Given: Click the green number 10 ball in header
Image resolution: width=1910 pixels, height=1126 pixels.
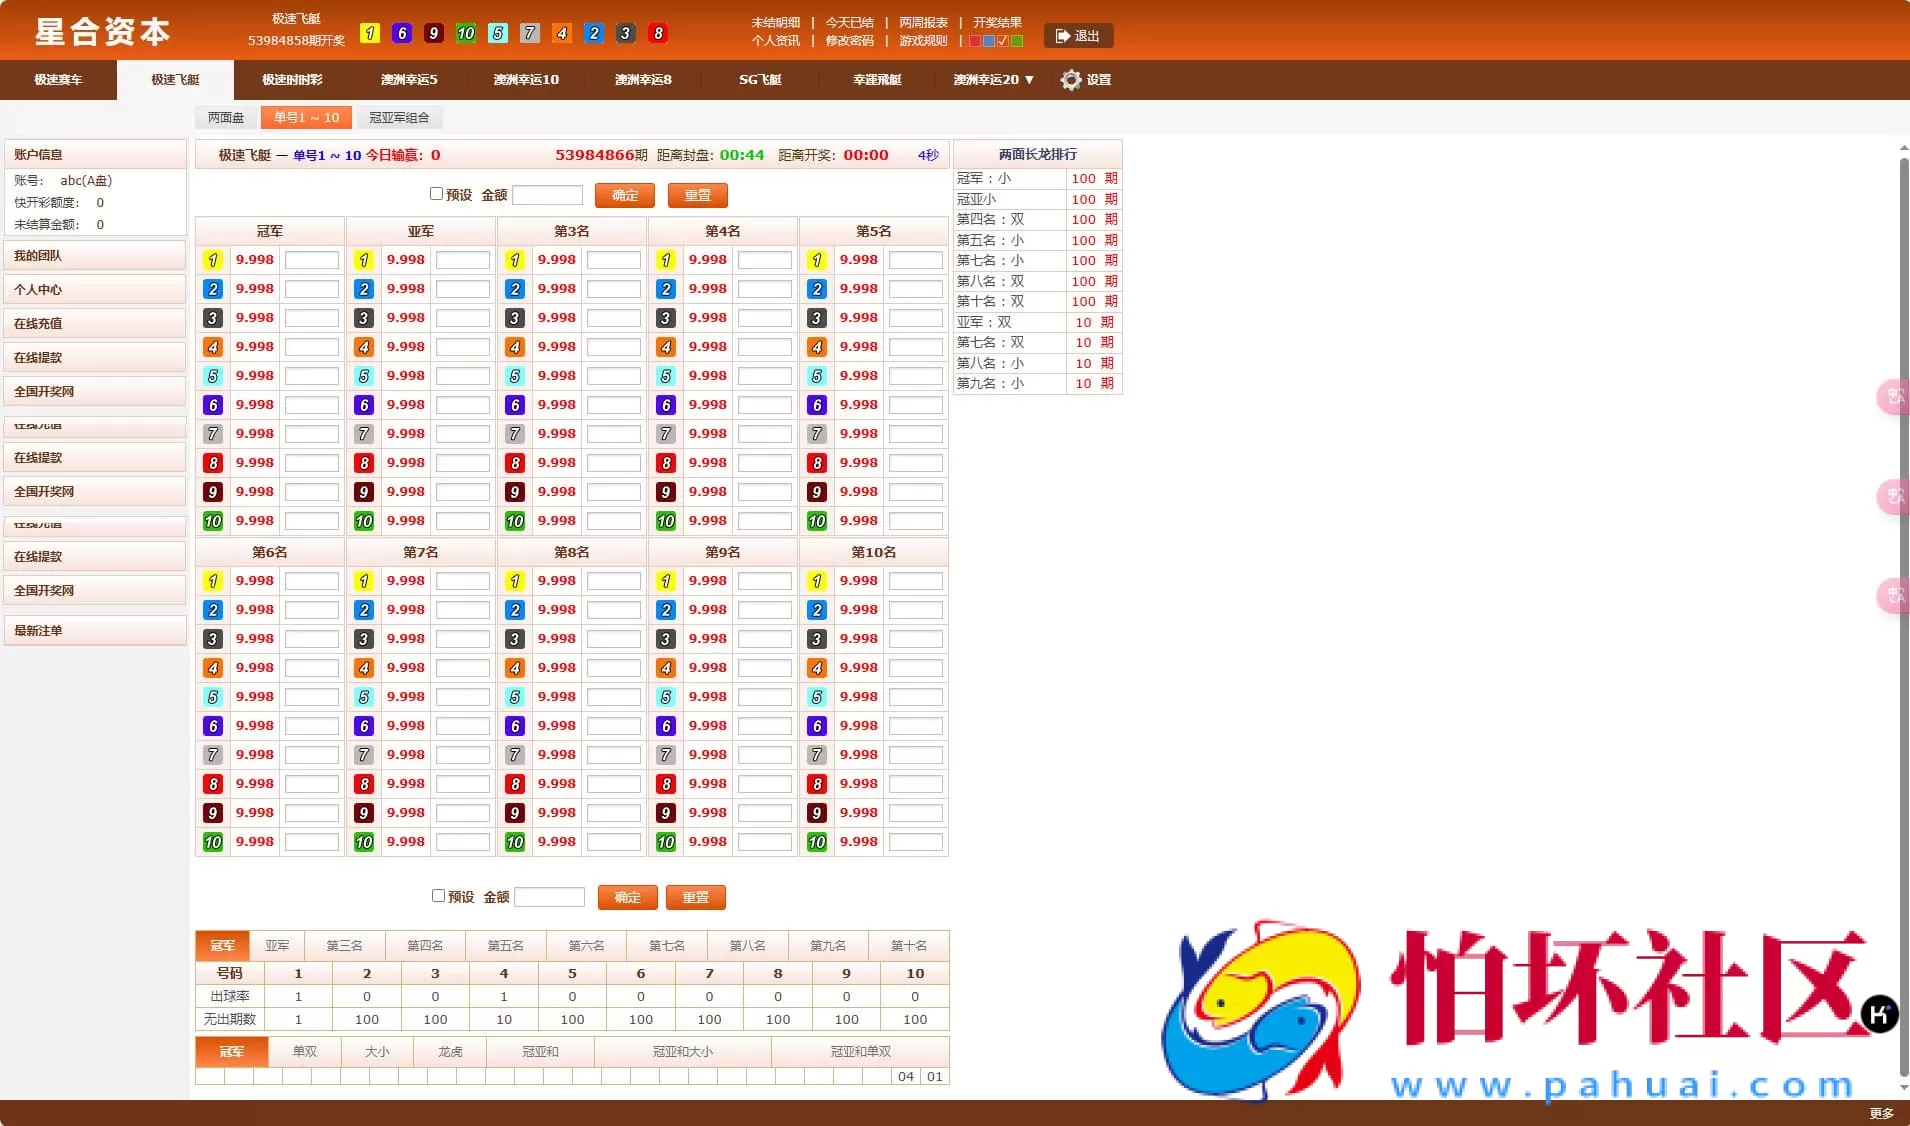Looking at the screenshot, I should (466, 33).
